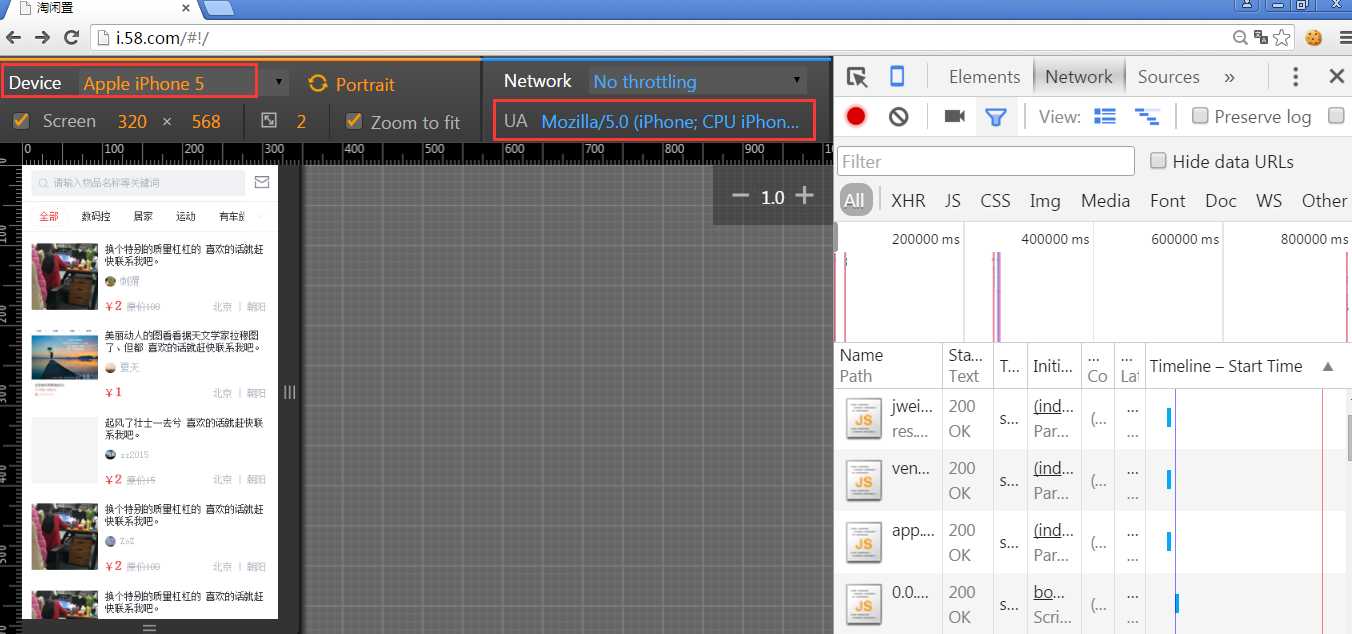Show the waterfall overview view icon
Image resolution: width=1352 pixels, height=634 pixels.
click(x=1147, y=117)
